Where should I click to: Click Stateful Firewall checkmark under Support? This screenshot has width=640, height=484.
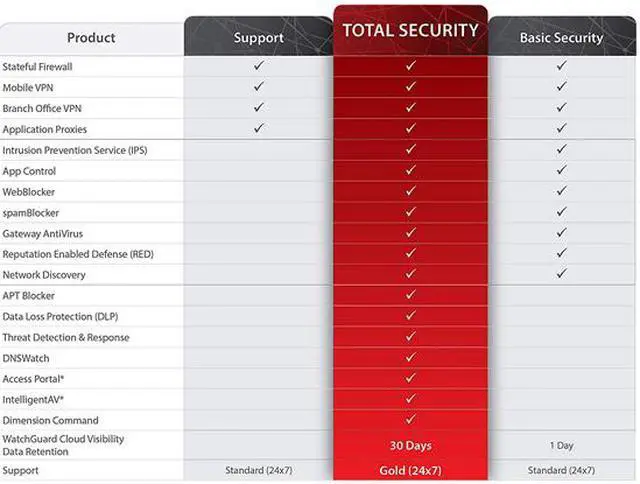click(258, 66)
